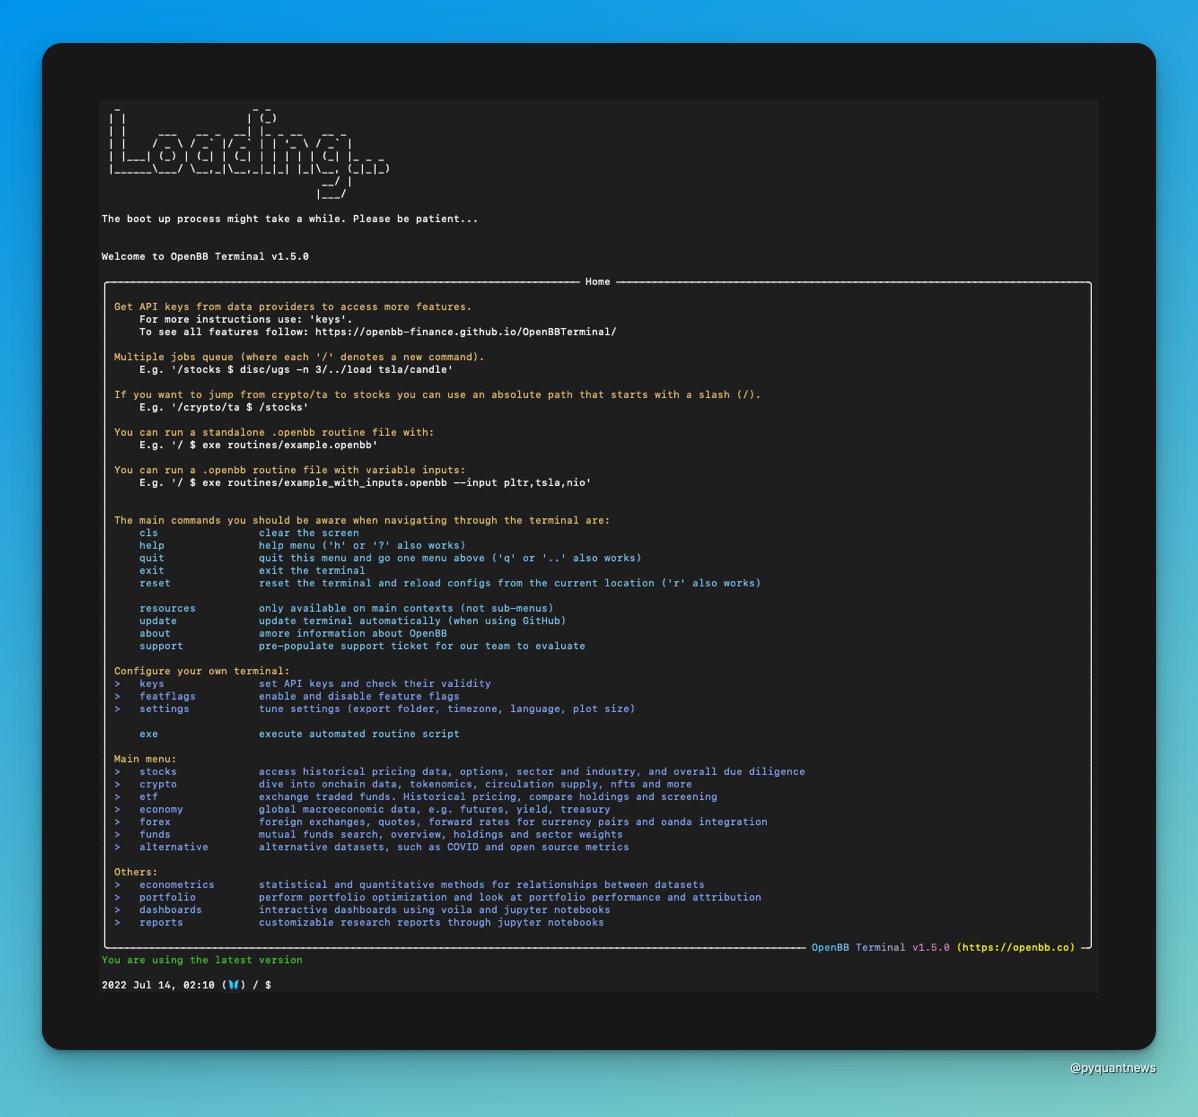This screenshot has width=1198, height=1117.
Task: Open the openbb.co link in the status bar
Action: (1020, 947)
